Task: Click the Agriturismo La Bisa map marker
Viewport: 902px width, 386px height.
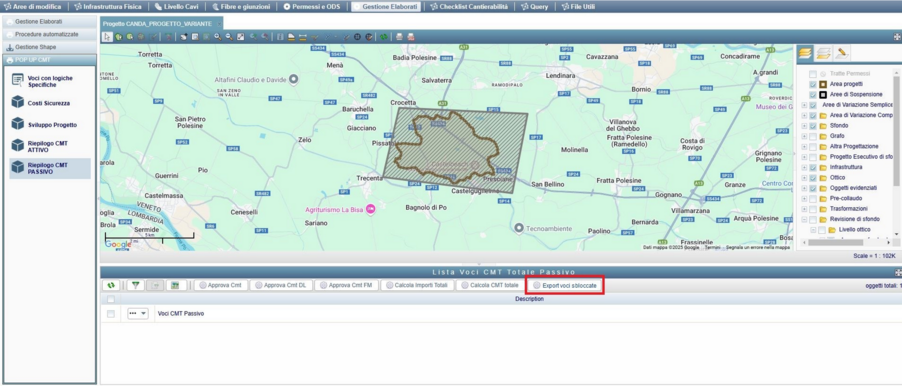Action: coord(371,210)
